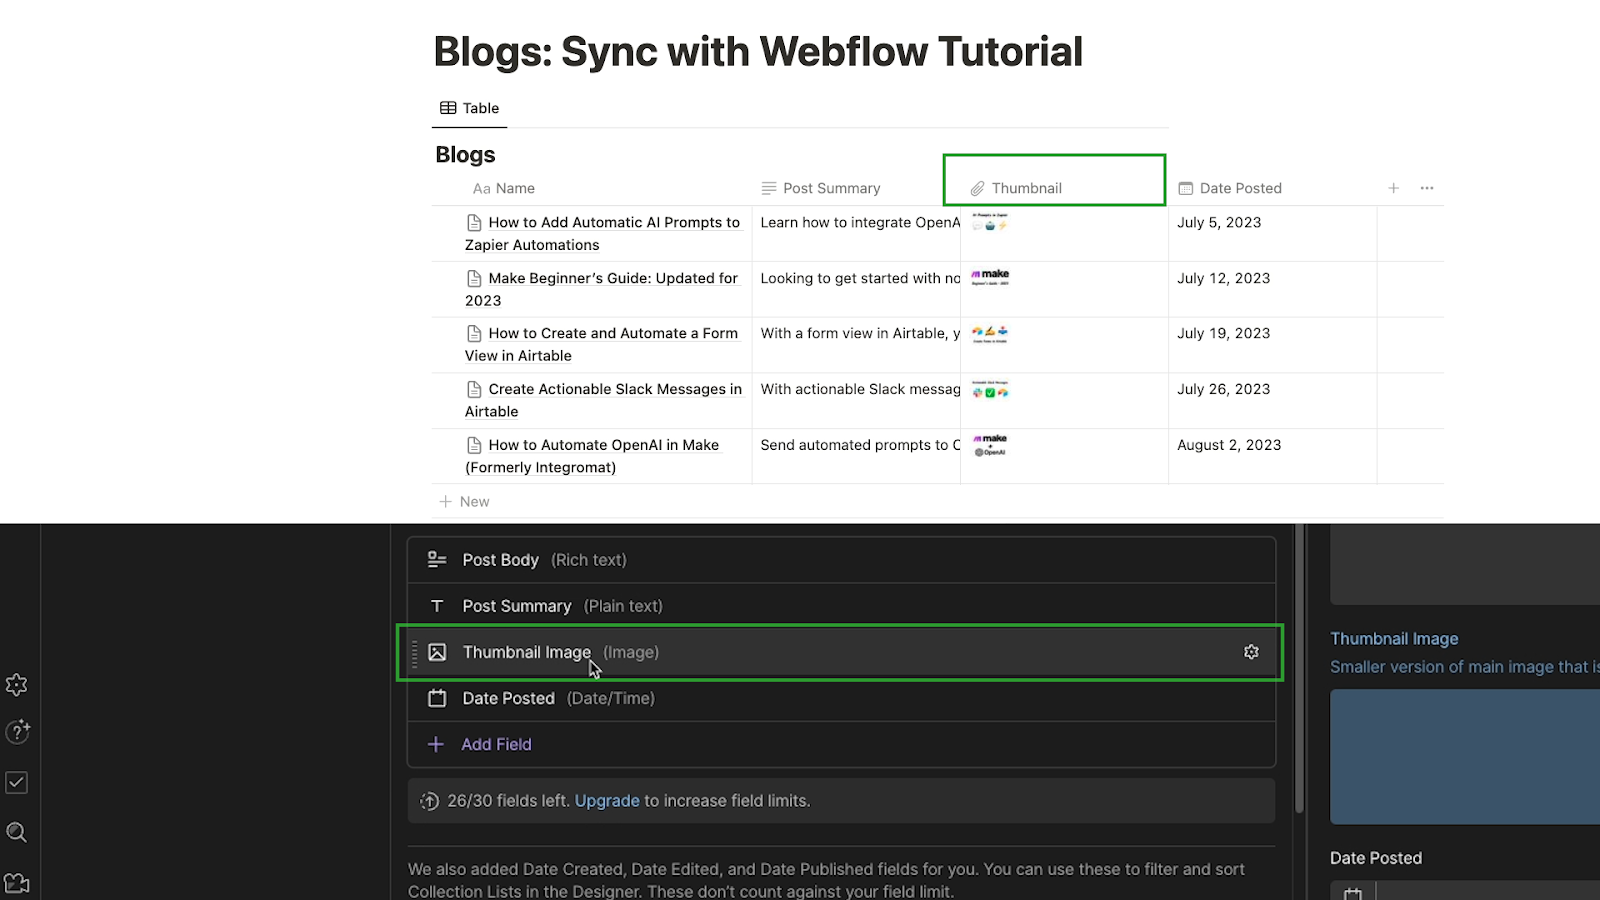This screenshot has width=1600, height=900.
Task: Open the table's three-dot options menu
Action: 1427,188
